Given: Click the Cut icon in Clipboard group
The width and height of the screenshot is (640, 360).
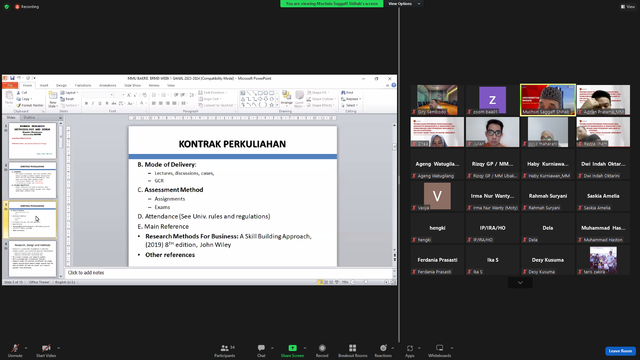Looking at the screenshot, I should (x=22, y=93).
